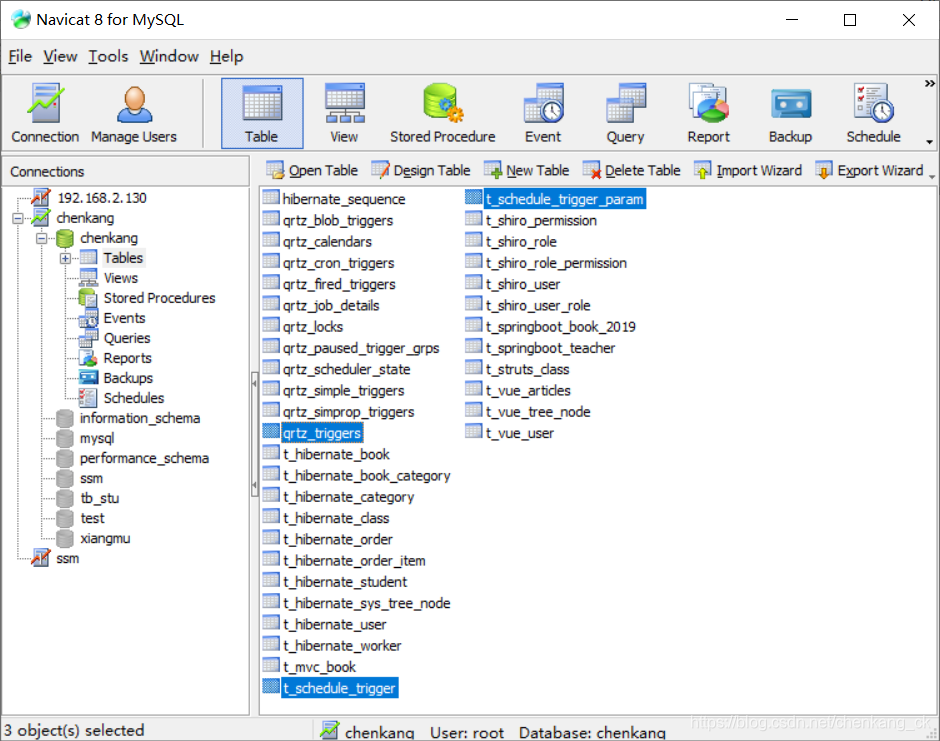Select the t_hibernate_order_item table
The width and height of the screenshot is (940, 741).
tap(354, 561)
